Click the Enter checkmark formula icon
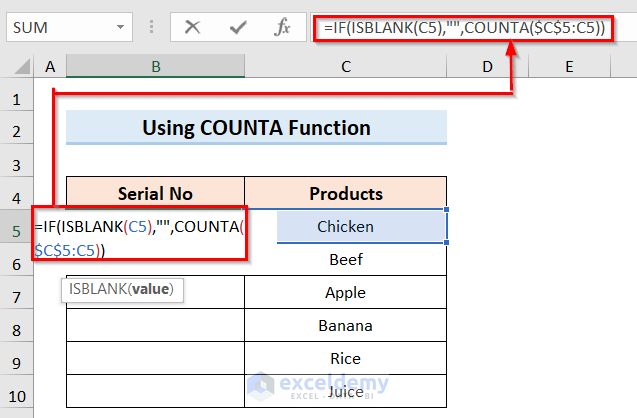The width and height of the screenshot is (637, 418). click(240, 28)
